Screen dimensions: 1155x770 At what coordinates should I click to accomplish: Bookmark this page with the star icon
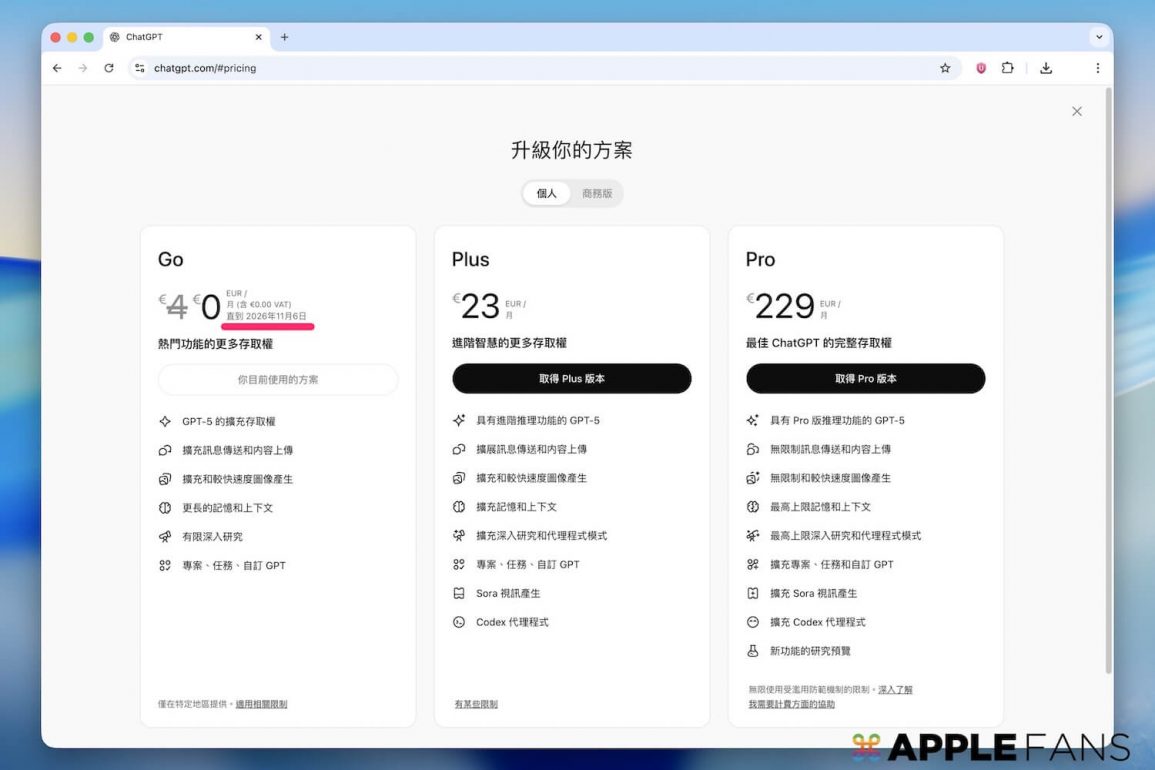pos(945,68)
